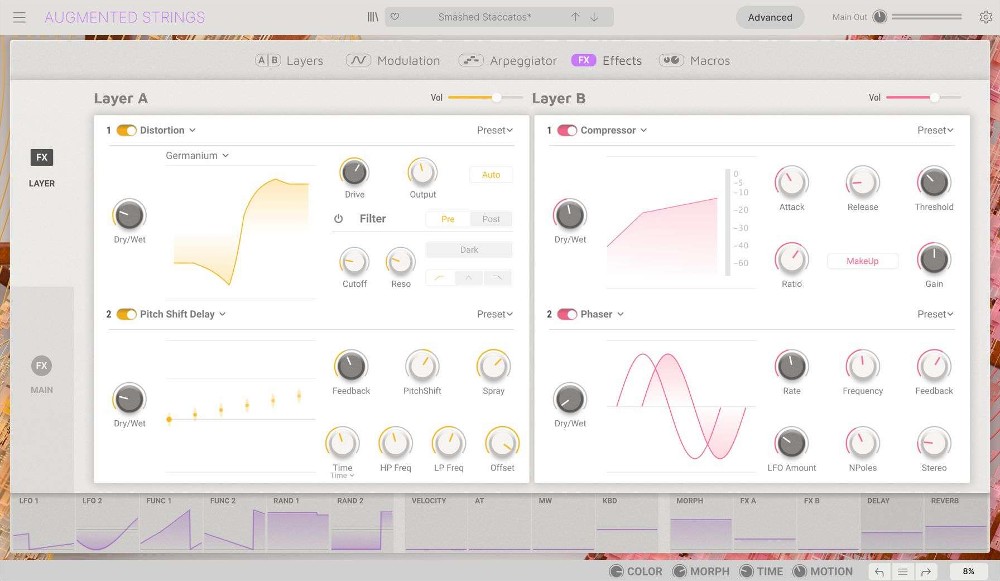Viewport: 1000px width, 581px height.
Task: Open the Germanium distortion mode dropdown
Action: tap(197, 157)
